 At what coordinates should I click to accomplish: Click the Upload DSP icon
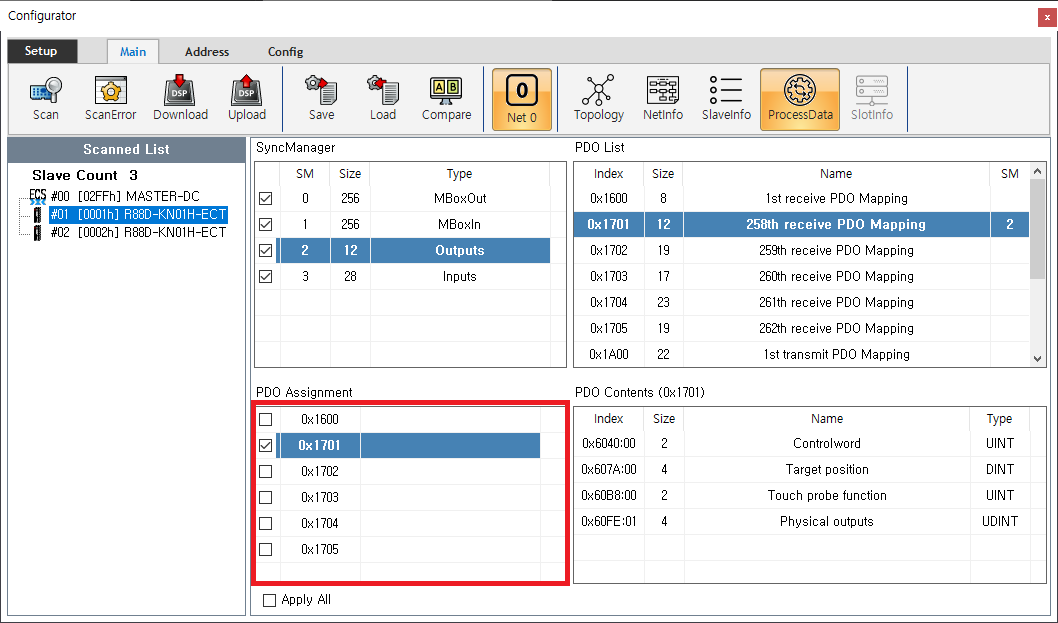point(247,98)
